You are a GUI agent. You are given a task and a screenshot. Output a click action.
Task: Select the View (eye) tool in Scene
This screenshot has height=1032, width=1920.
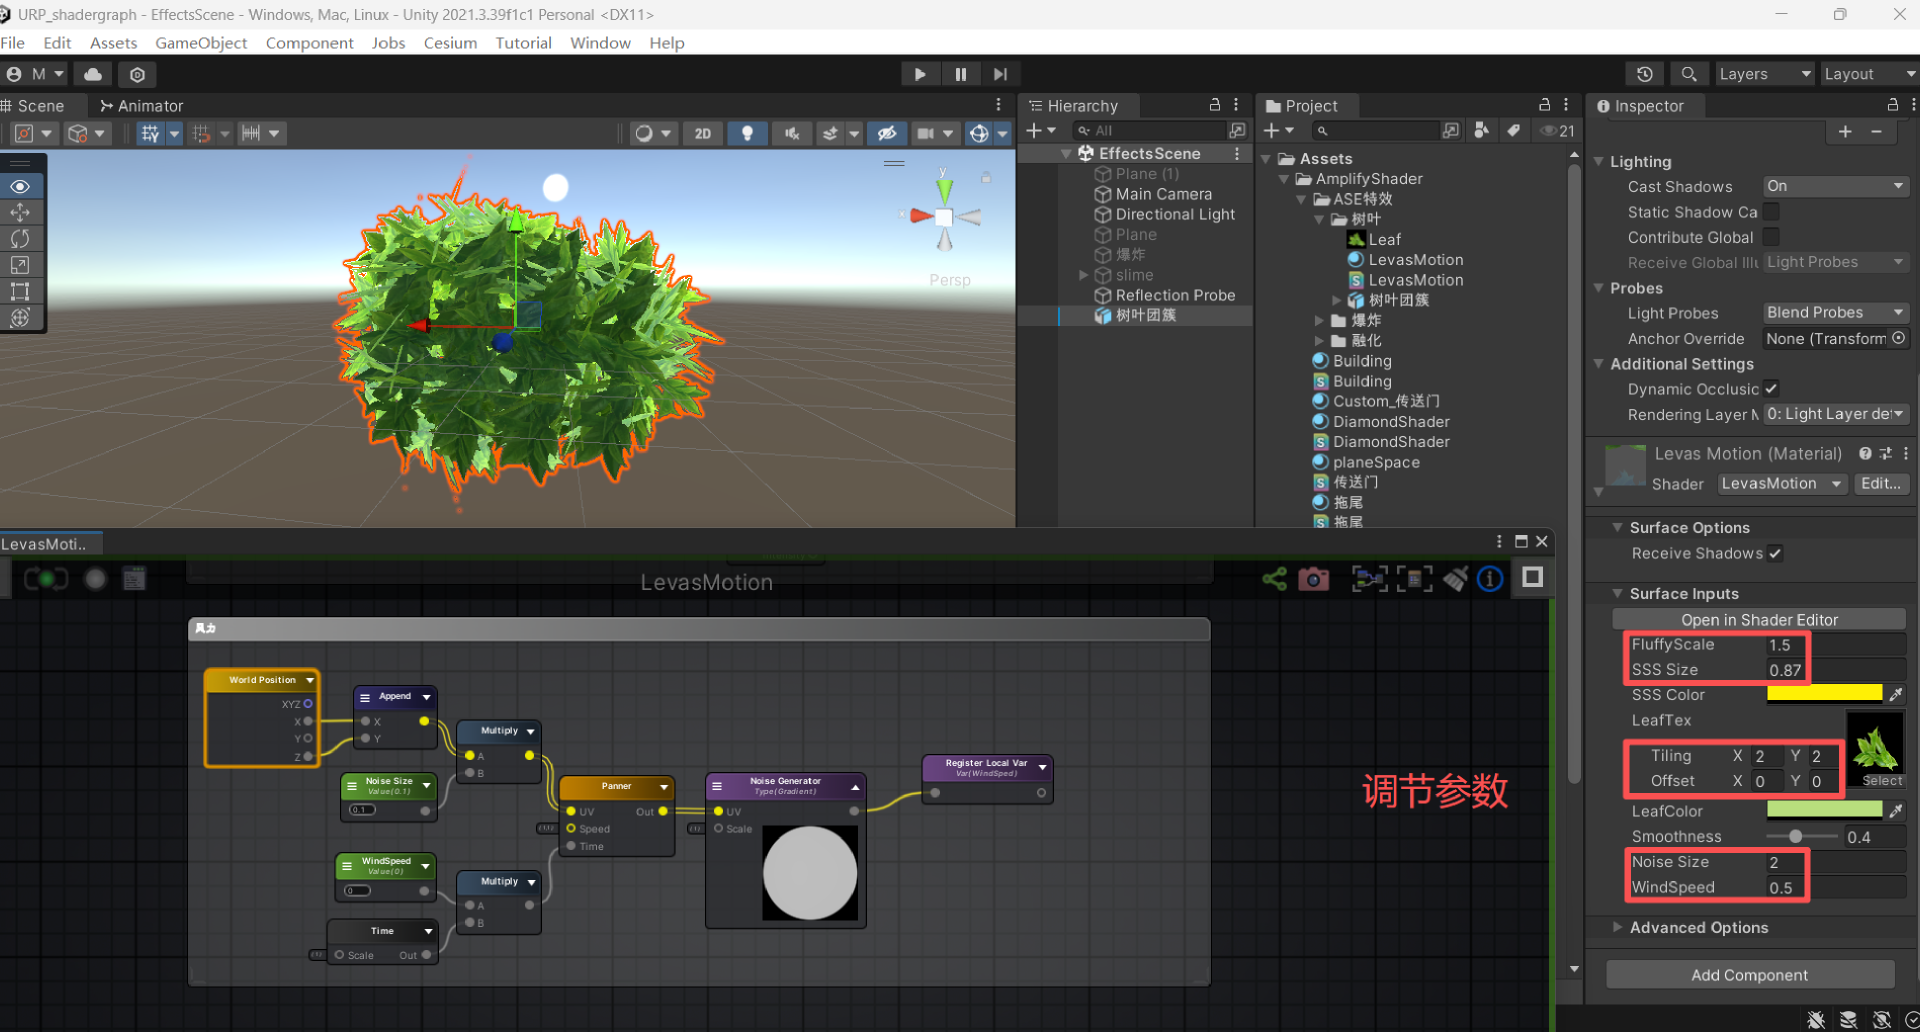pyautogui.click(x=20, y=186)
